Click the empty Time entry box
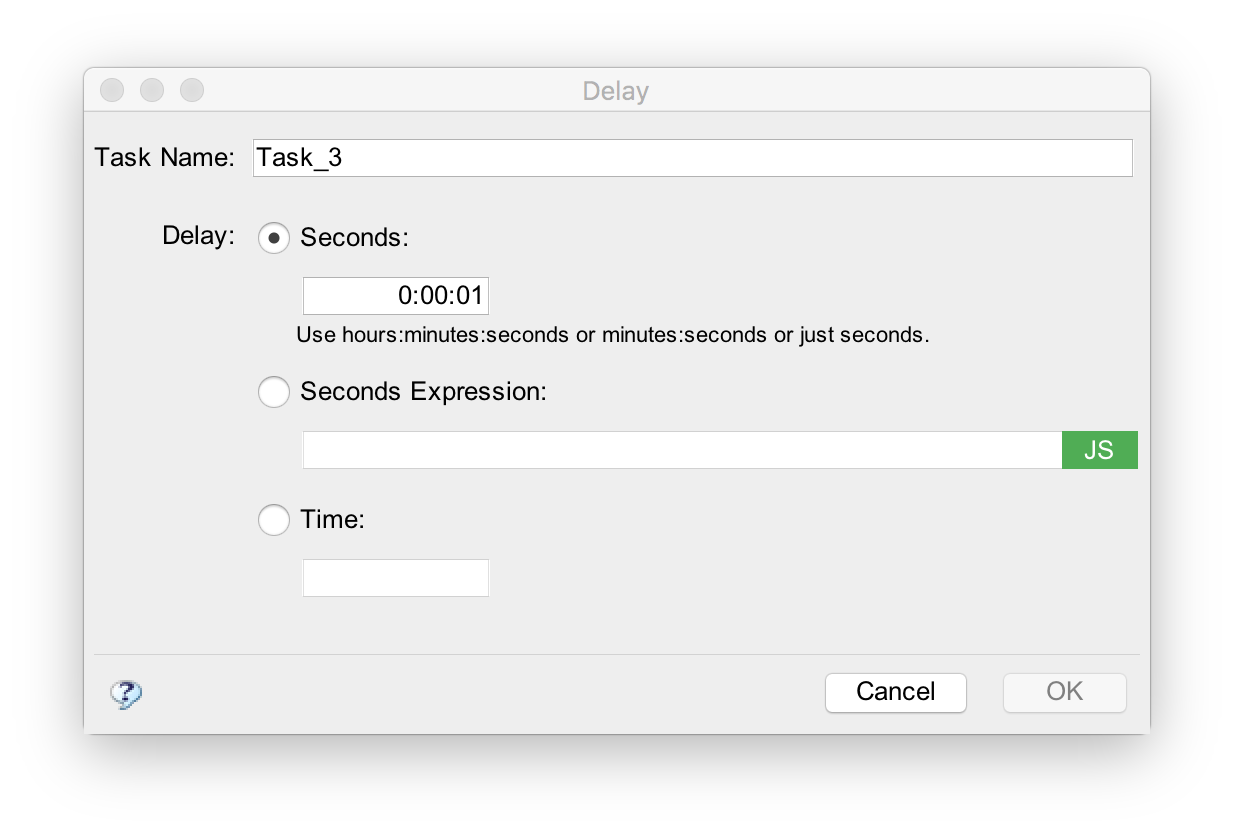Image resolution: width=1234 pixels, height=834 pixels. click(x=395, y=577)
